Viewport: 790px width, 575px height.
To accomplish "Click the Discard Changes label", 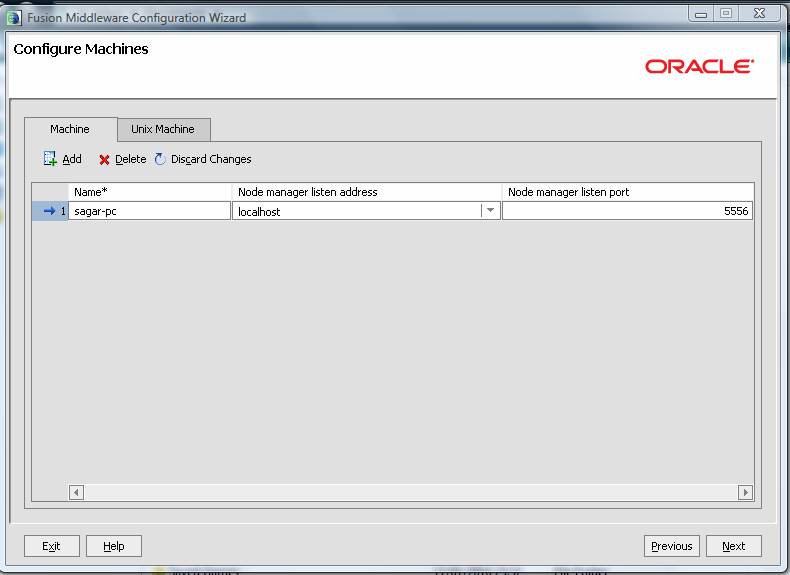I will [x=211, y=159].
